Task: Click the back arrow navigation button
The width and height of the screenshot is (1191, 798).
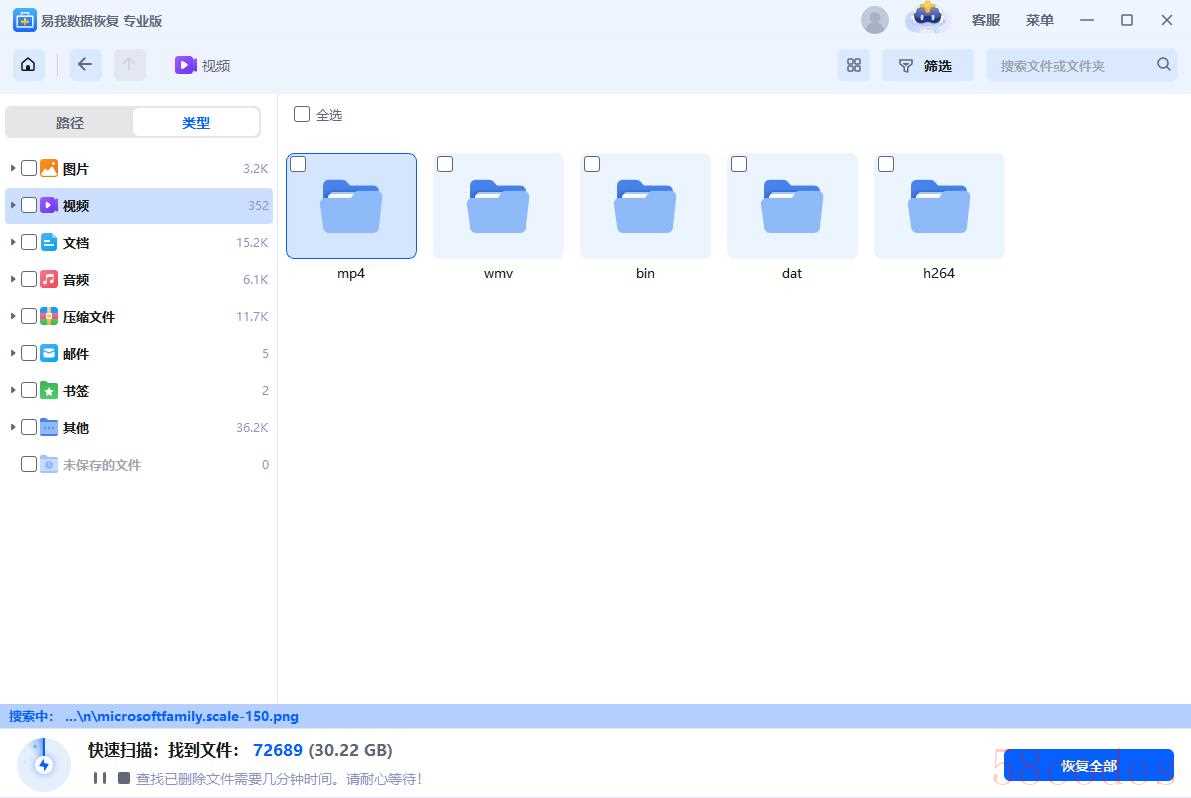Action: pyautogui.click(x=85, y=65)
